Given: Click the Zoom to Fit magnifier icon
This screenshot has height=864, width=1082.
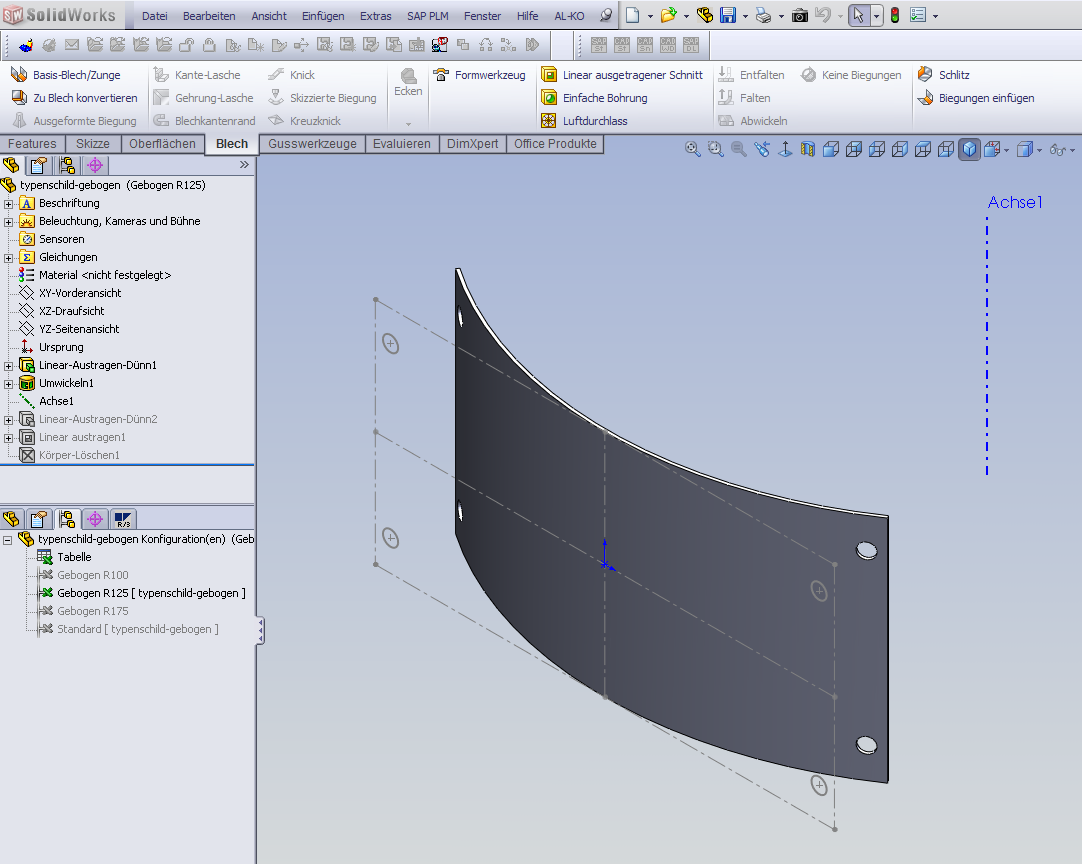Looking at the screenshot, I should point(692,149).
